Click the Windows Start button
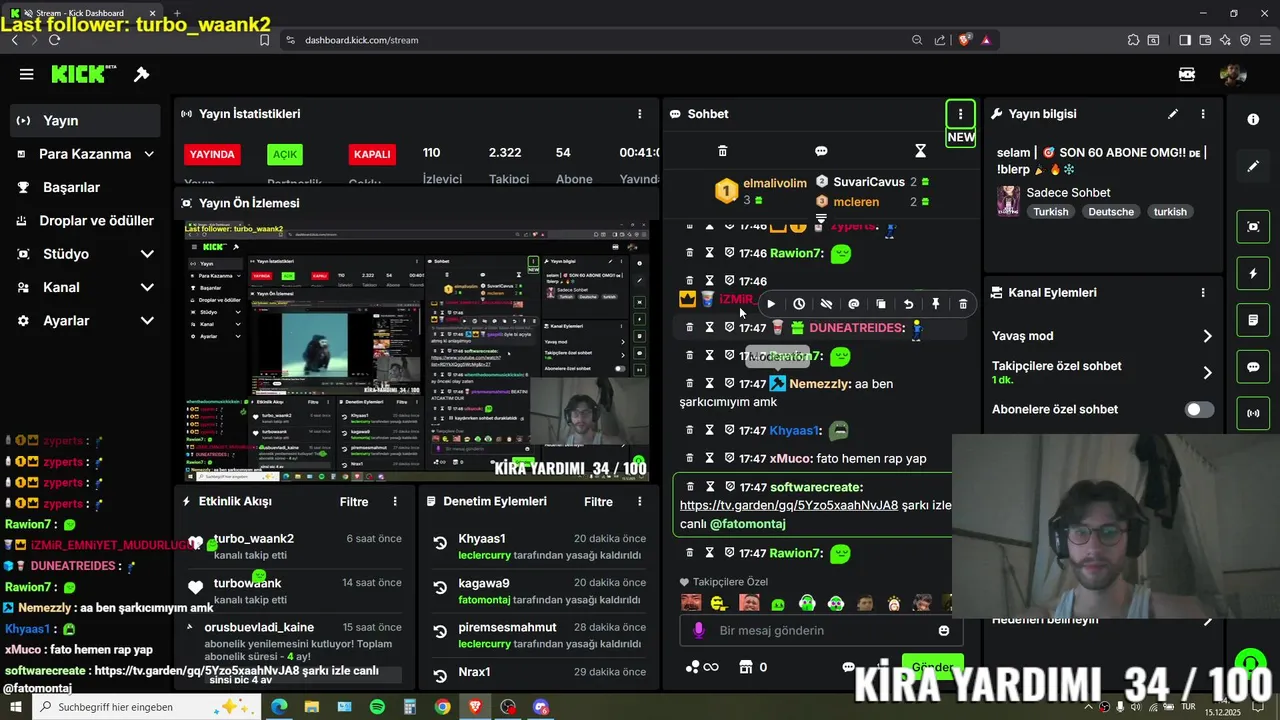Screen dimensions: 1280x720 coord(16,707)
